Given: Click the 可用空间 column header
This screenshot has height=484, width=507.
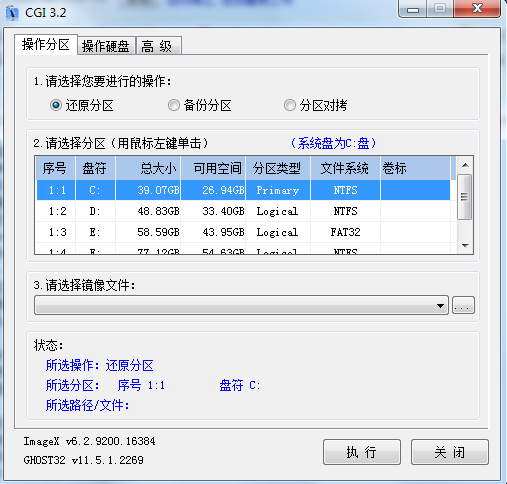Looking at the screenshot, I should pos(213,168).
